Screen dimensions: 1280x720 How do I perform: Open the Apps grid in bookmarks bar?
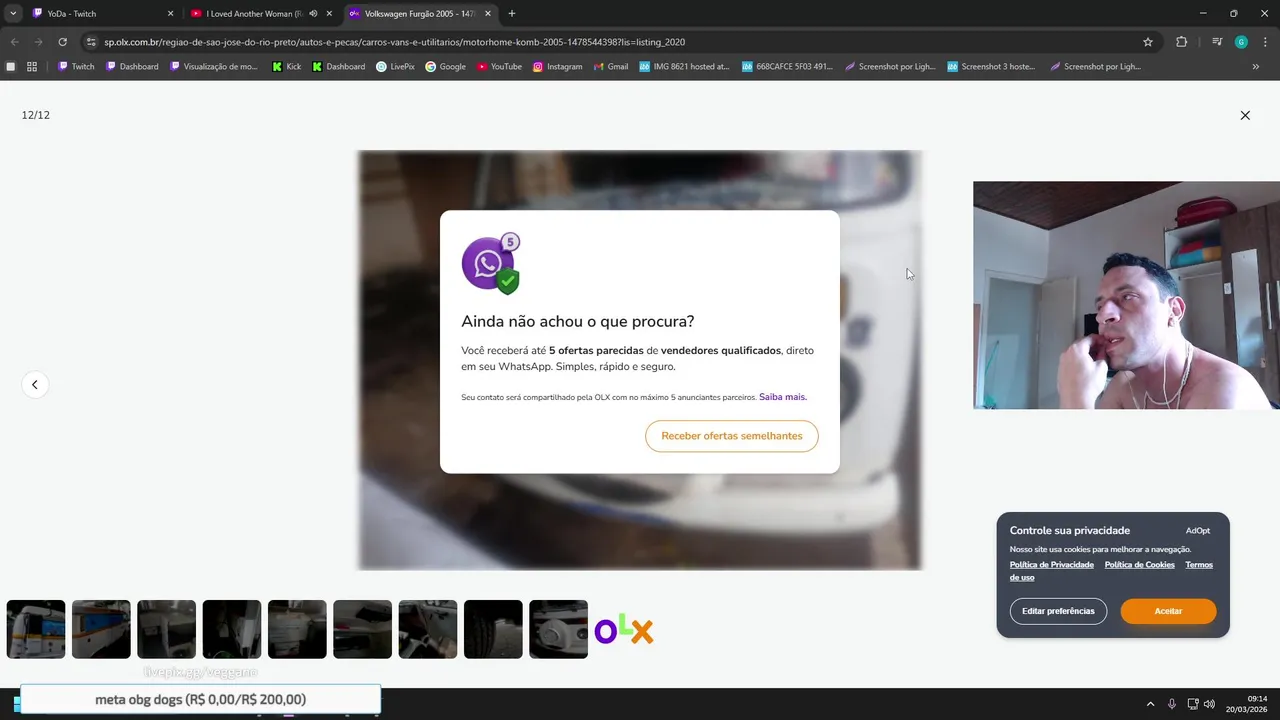click(x=32, y=67)
